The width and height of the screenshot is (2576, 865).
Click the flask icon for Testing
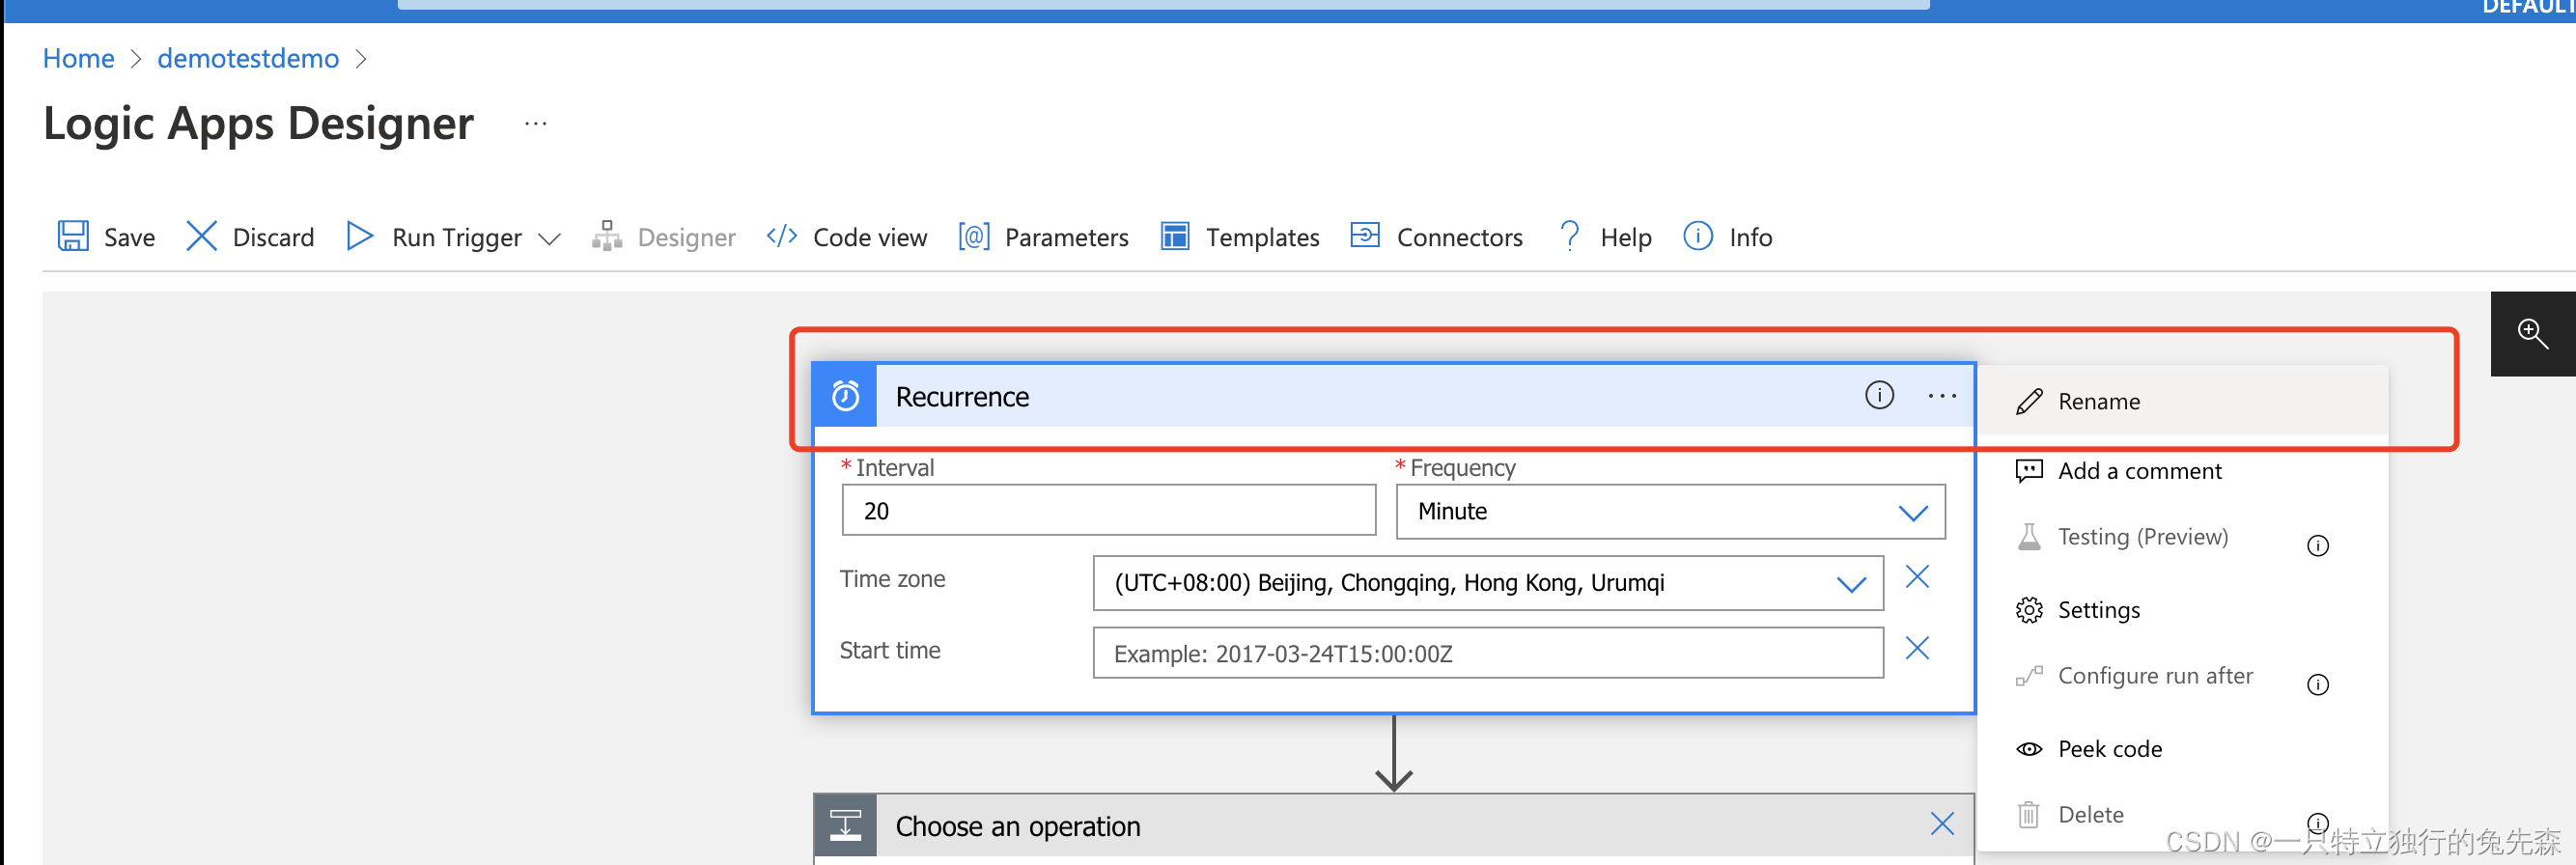click(2029, 537)
